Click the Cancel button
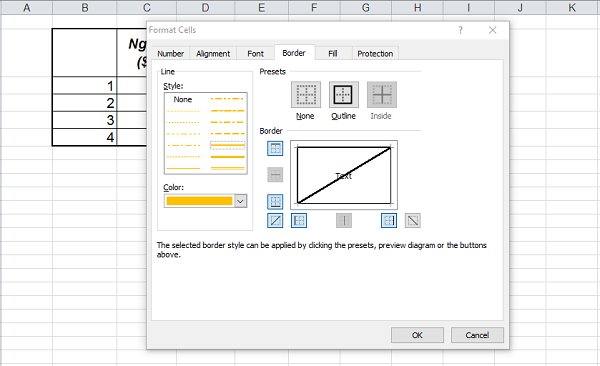The width and height of the screenshot is (600, 366). coord(477,335)
